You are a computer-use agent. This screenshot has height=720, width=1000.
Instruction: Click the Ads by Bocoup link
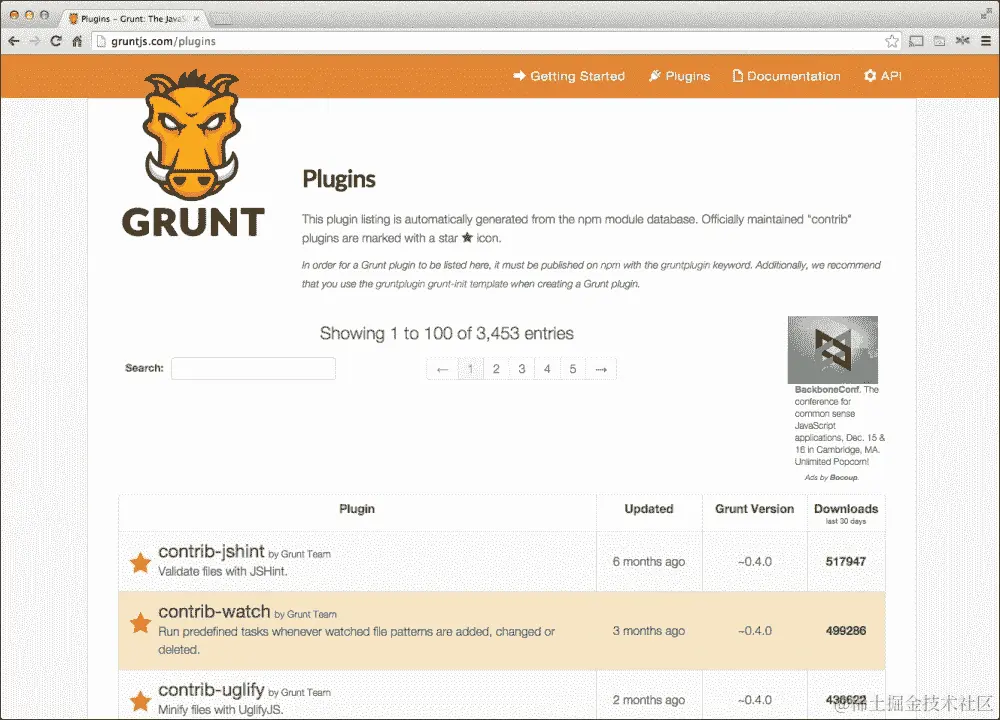tap(831, 477)
